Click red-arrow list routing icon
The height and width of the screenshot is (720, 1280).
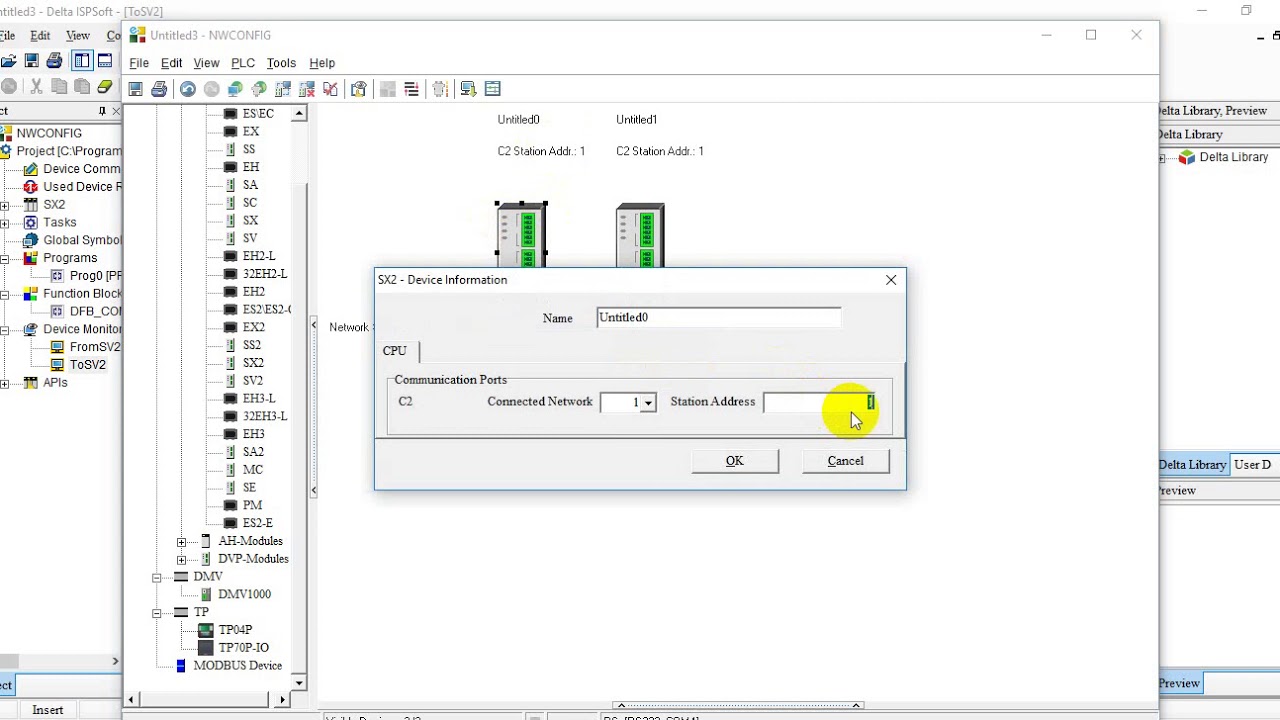411,89
